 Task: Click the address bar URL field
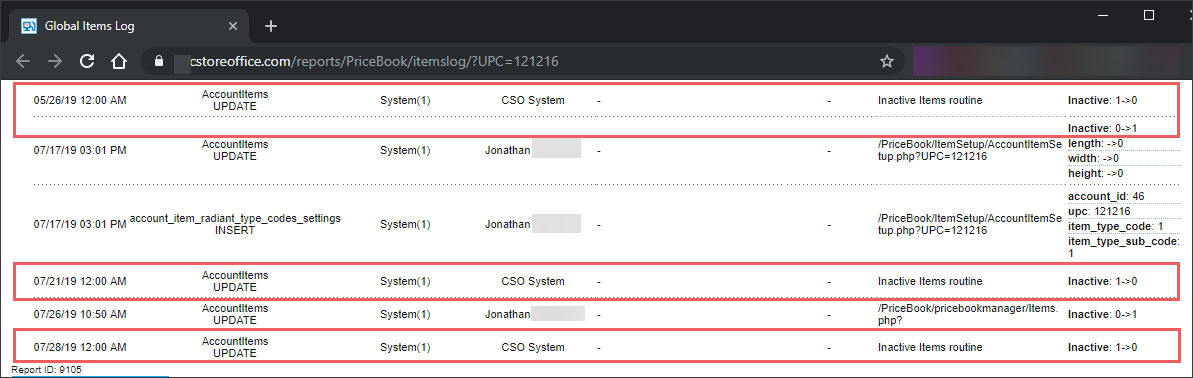(x=522, y=62)
